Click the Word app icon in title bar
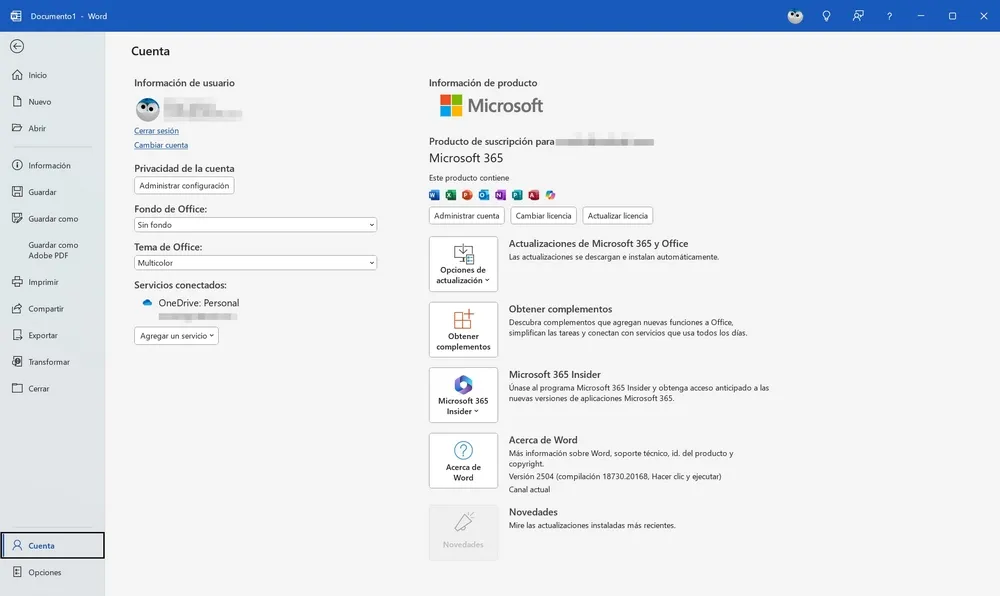 [x=16, y=16]
